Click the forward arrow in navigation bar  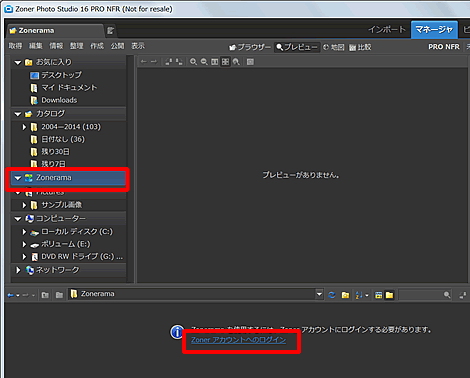click(26, 295)
